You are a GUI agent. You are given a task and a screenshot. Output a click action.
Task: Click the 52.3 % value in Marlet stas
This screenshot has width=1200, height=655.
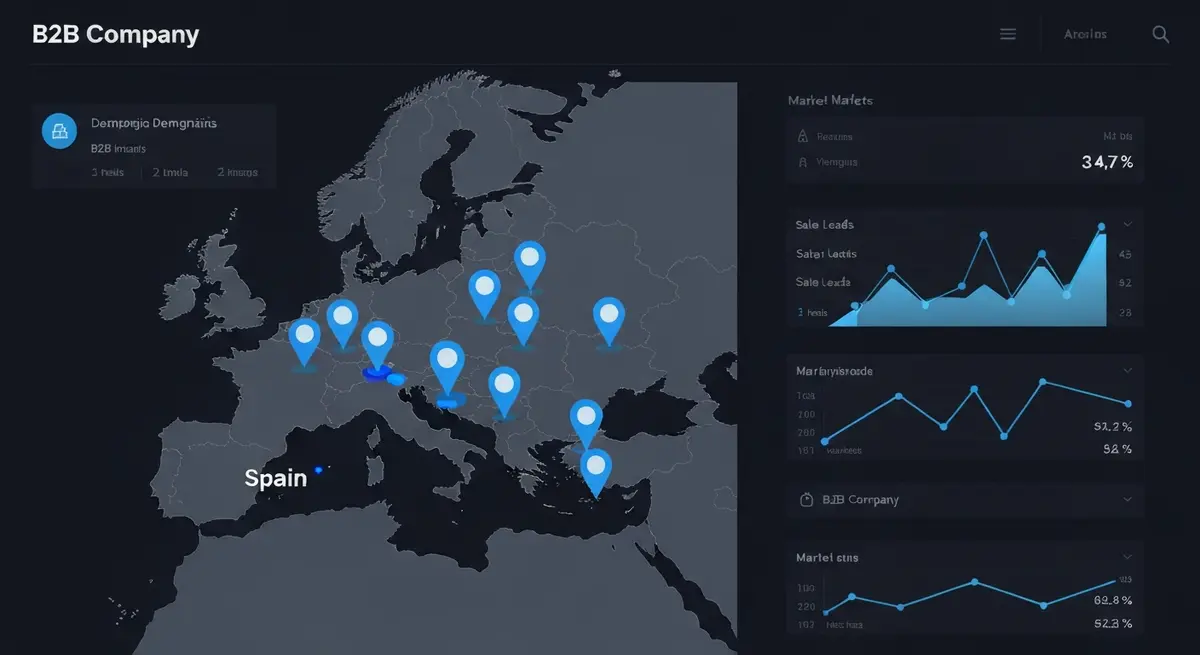coord(1113,623)
